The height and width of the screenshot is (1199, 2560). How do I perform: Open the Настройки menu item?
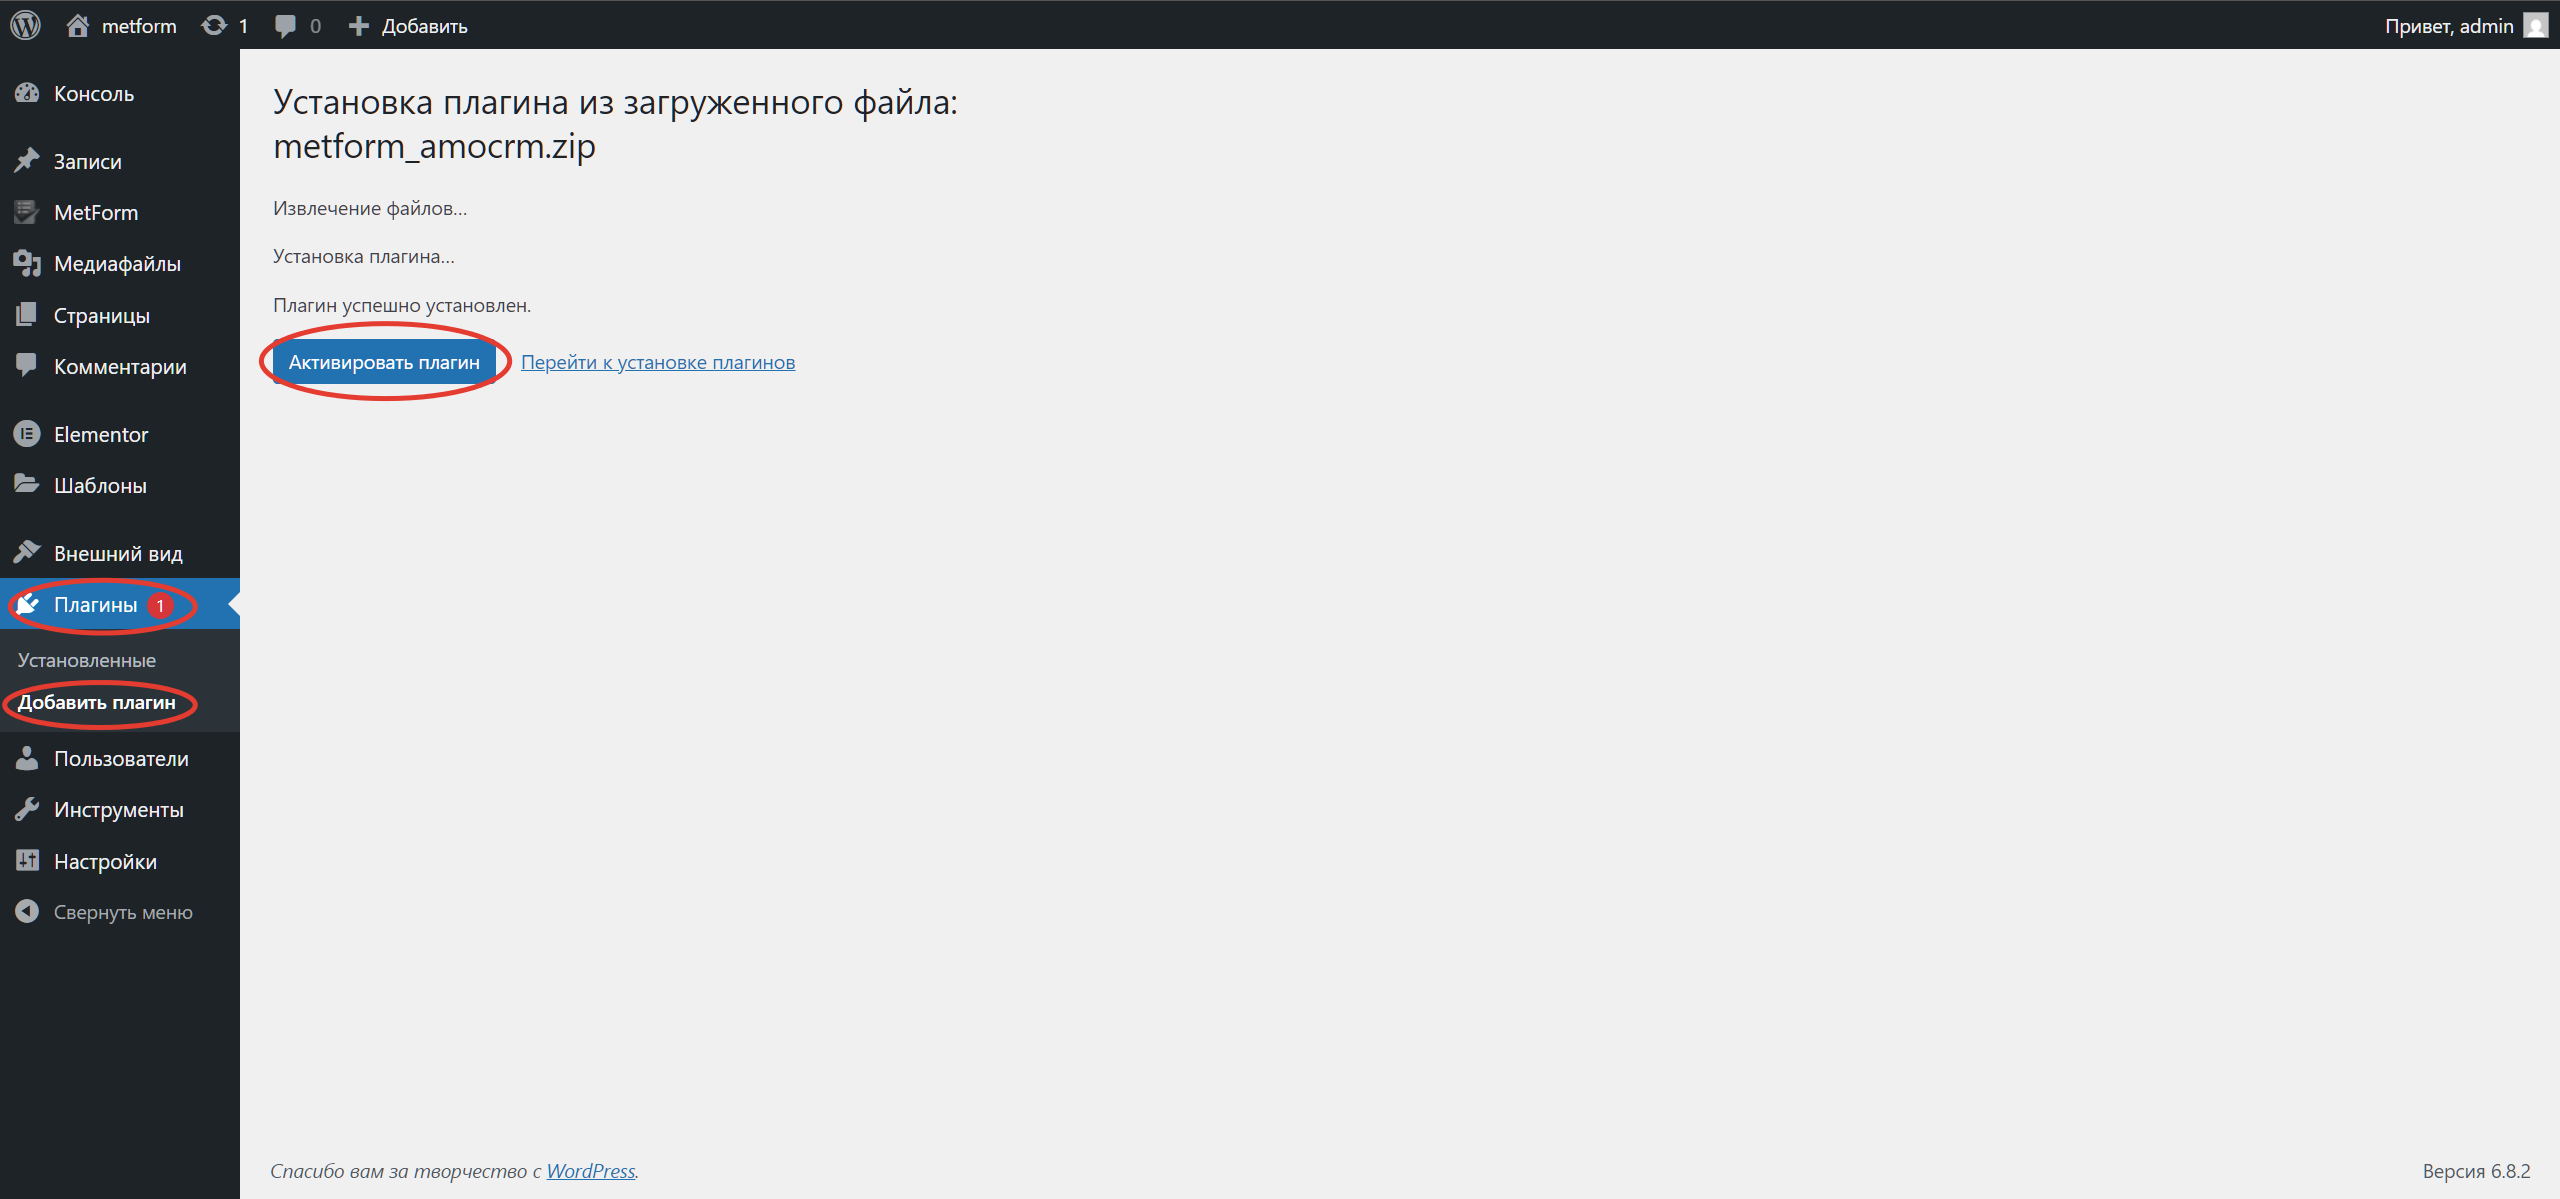pyautogui.click(x=120, y=861)
